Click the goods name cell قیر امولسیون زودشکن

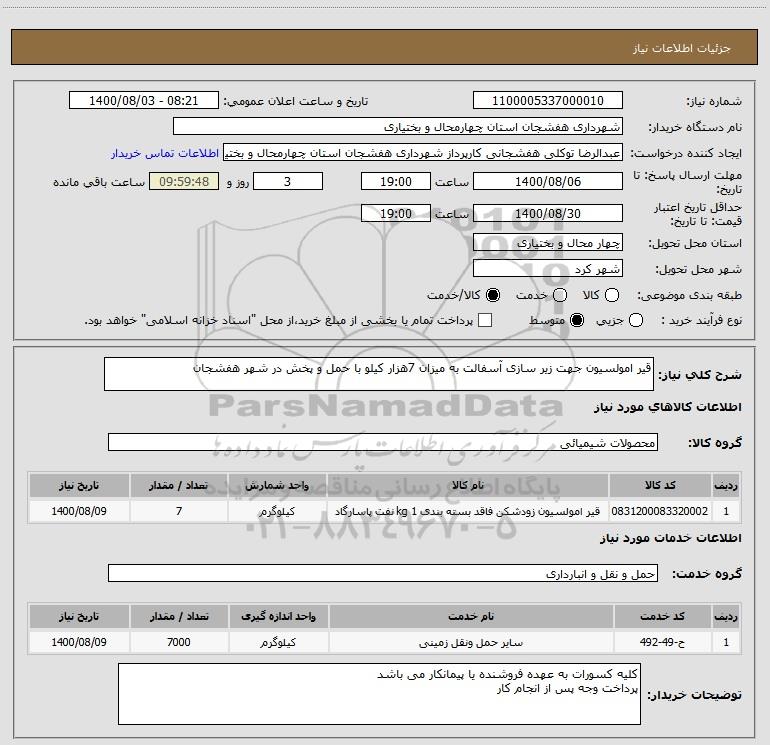click(468, 511)
